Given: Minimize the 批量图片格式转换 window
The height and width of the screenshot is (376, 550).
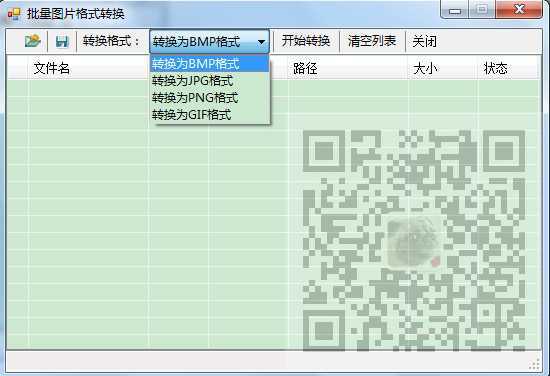Looking at the screenshot, I should pyautogui.click(x=455, y=10).
